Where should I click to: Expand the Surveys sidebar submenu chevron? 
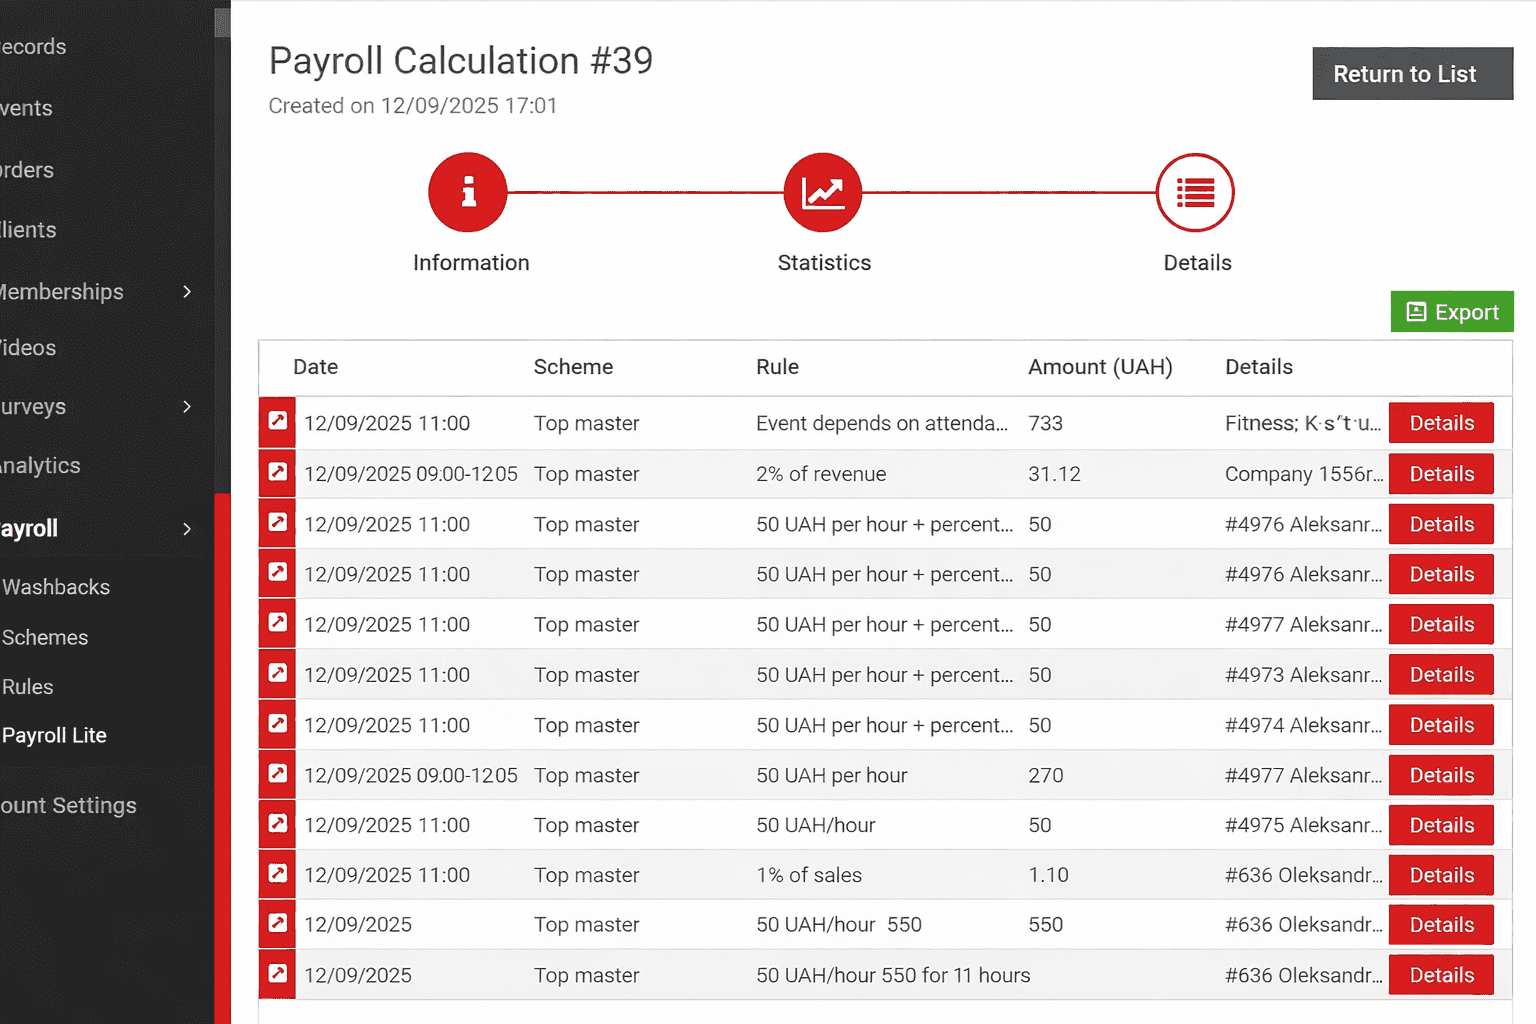(x=187, y=407)
